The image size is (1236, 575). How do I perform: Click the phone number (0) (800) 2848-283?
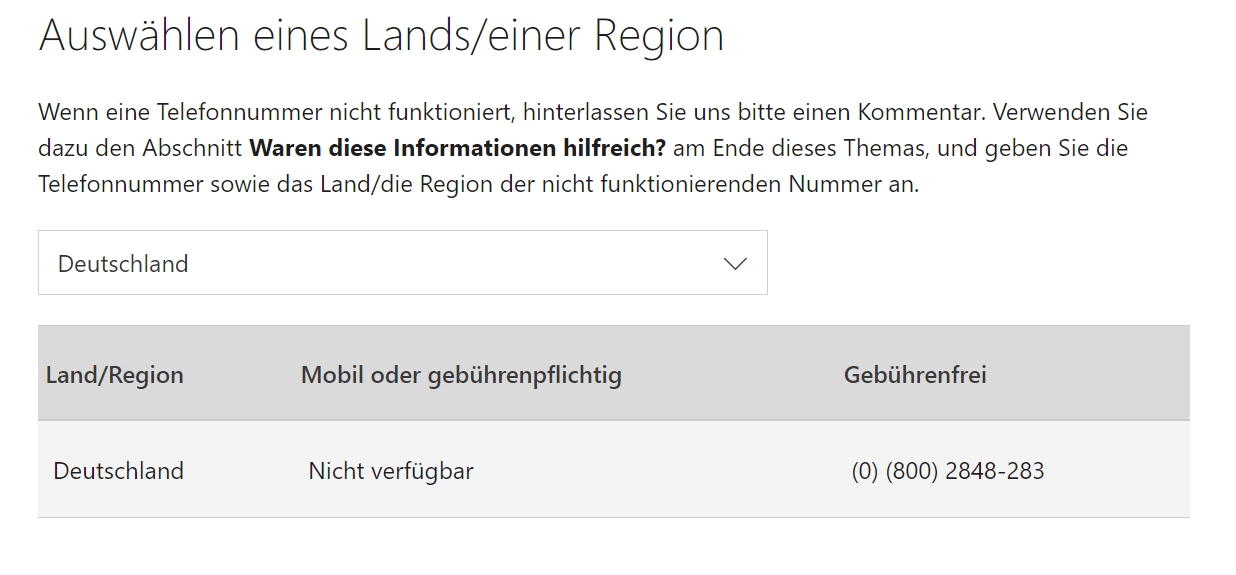point(948,471)
